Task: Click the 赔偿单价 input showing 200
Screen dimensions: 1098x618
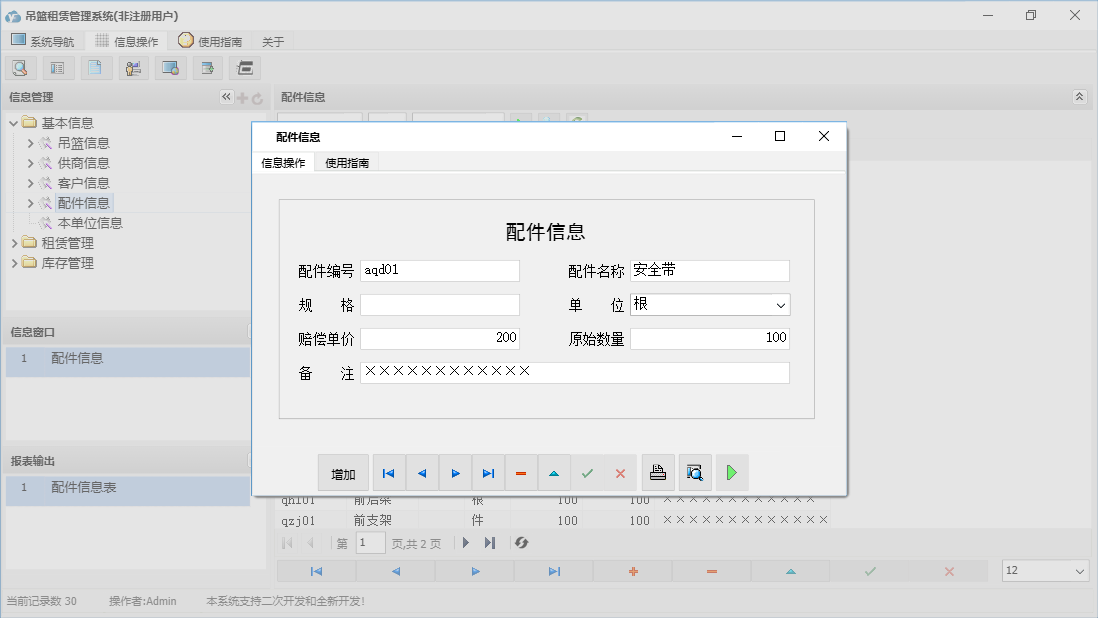Action: click(x=440, y=338)
